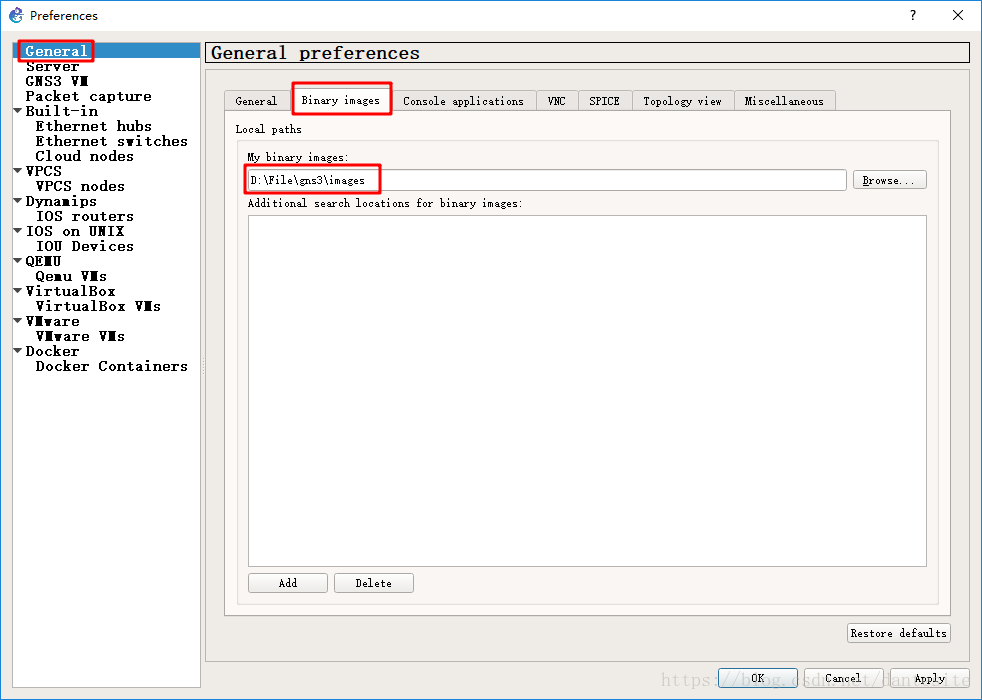The image size is (982, 700).
Task: Open the SPICE tab
Action: pyautogui.click(x=604, y=101)
